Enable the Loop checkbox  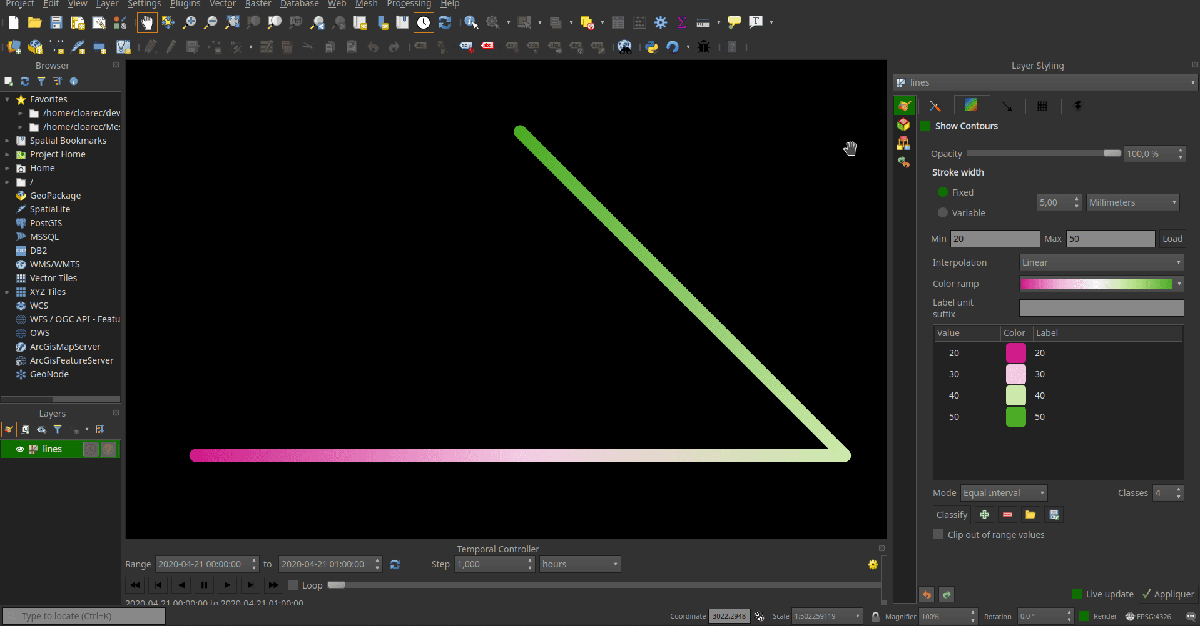coord(293,585)
